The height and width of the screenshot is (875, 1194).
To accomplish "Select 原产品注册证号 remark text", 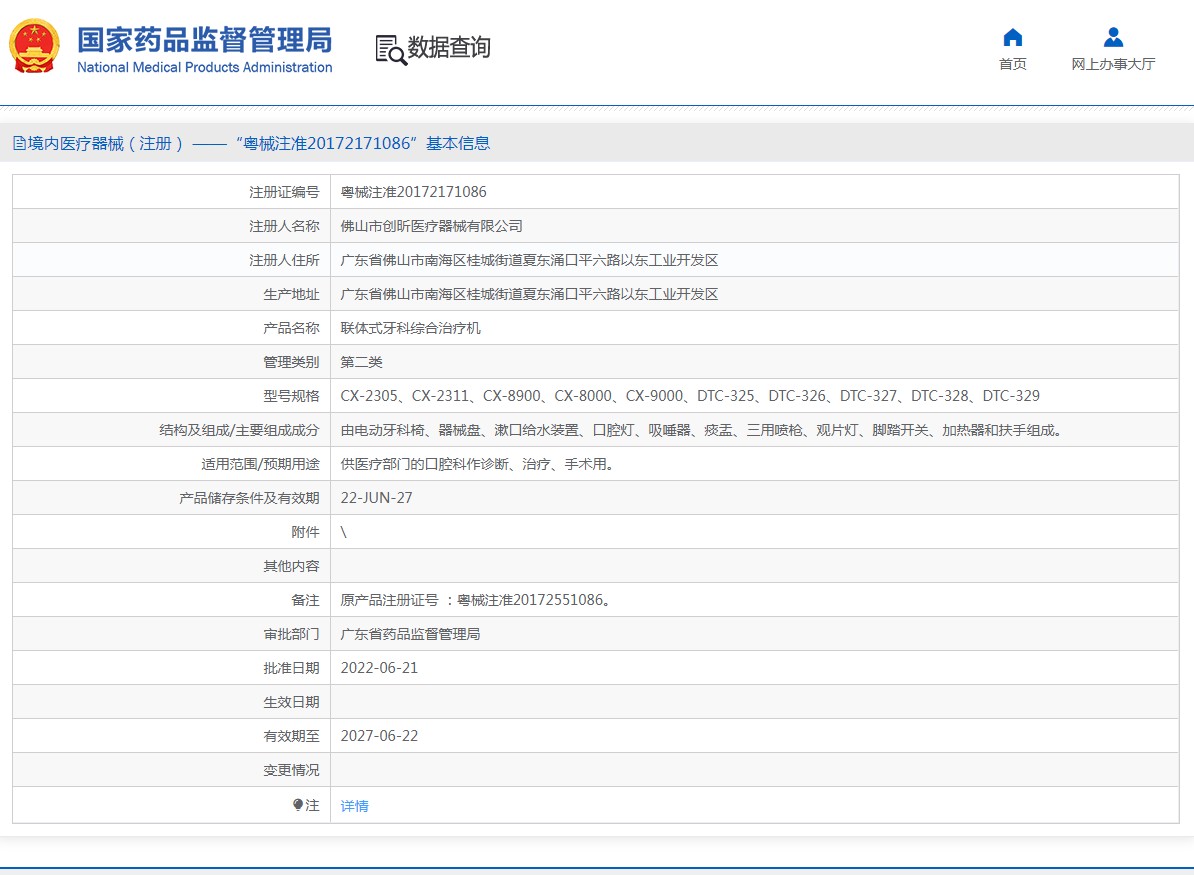I will [475, 600].
